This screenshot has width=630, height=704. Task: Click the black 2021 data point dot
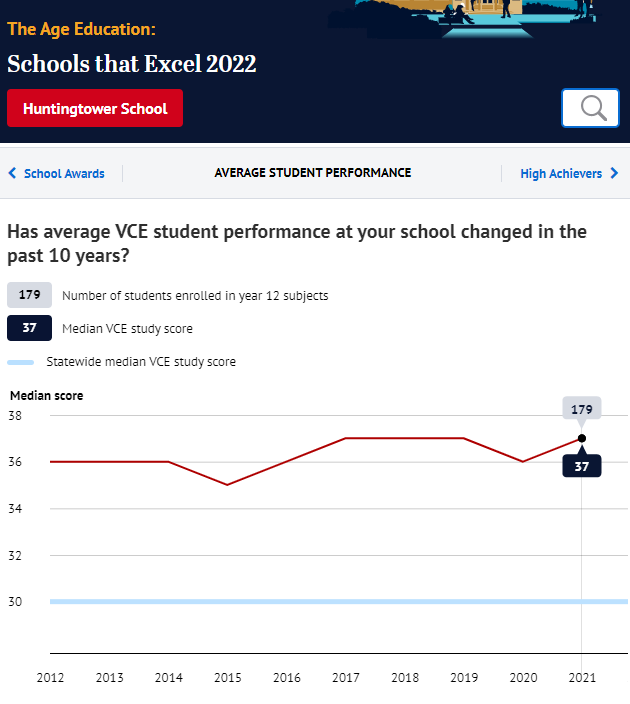[x=582, y=438]
